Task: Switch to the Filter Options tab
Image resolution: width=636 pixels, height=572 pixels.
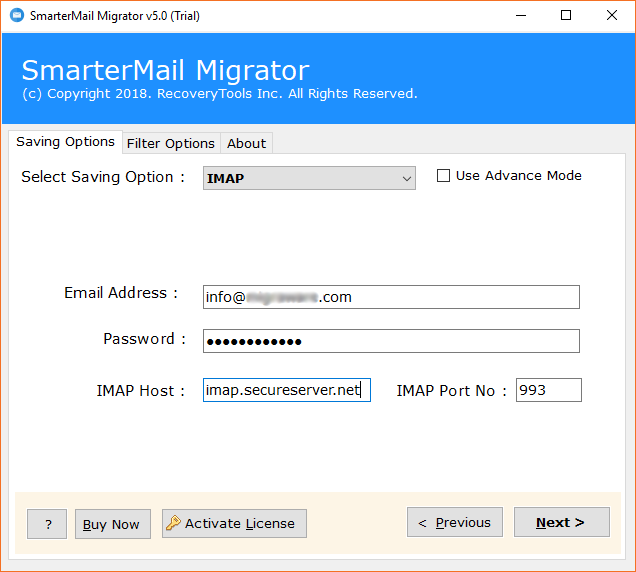Action: [171, 144]
